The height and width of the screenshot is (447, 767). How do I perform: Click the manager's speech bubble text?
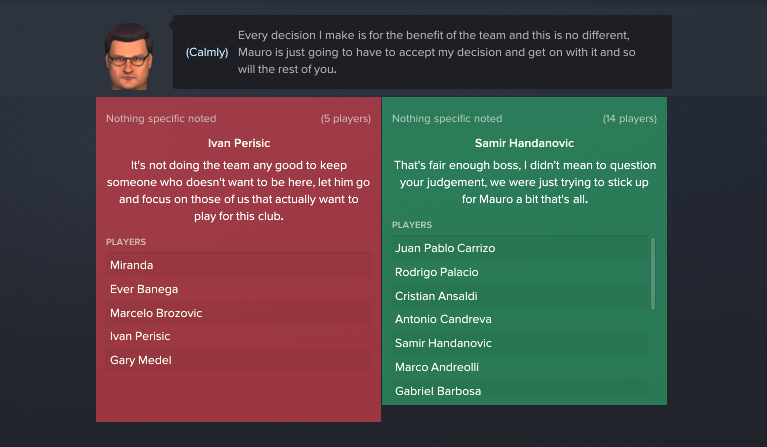tap(436, 52)
